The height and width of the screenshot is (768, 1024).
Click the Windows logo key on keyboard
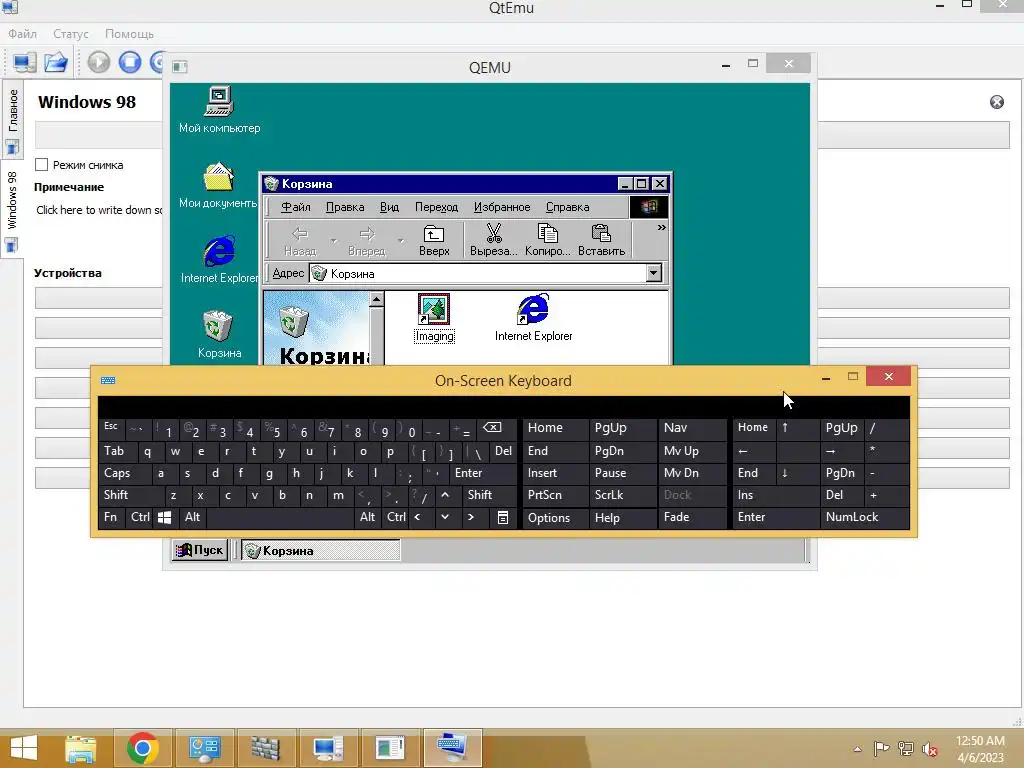pos(165,517)
